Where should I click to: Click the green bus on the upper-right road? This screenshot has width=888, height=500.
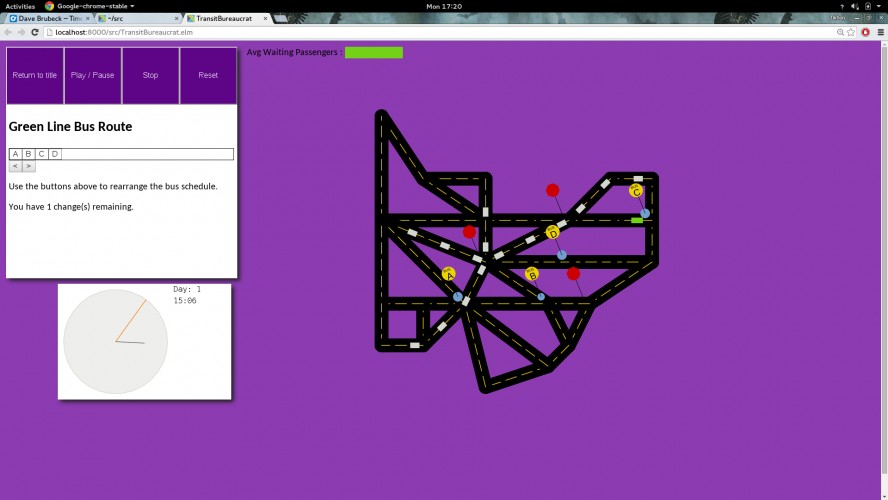pyautogui.click(x=637, y=220)
